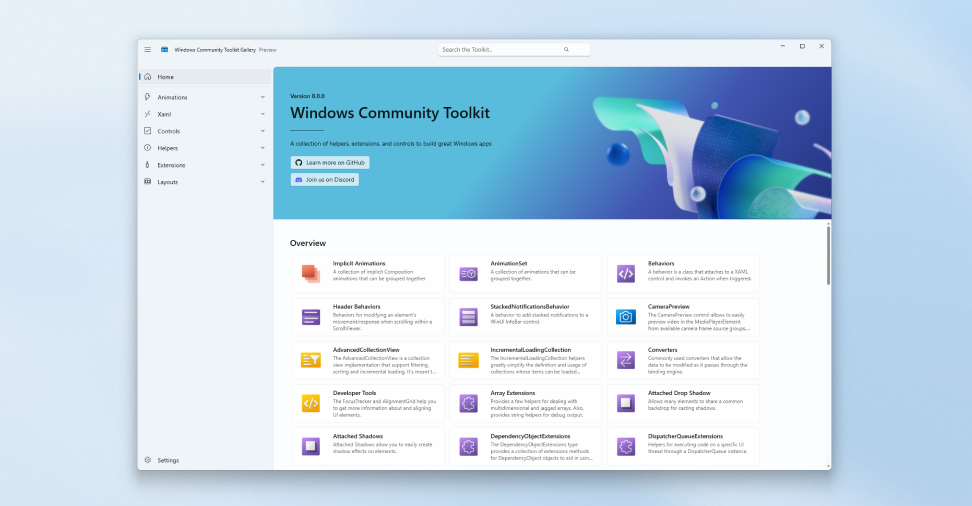
Task: Expand the Extensions chevron
Action: 263,165
